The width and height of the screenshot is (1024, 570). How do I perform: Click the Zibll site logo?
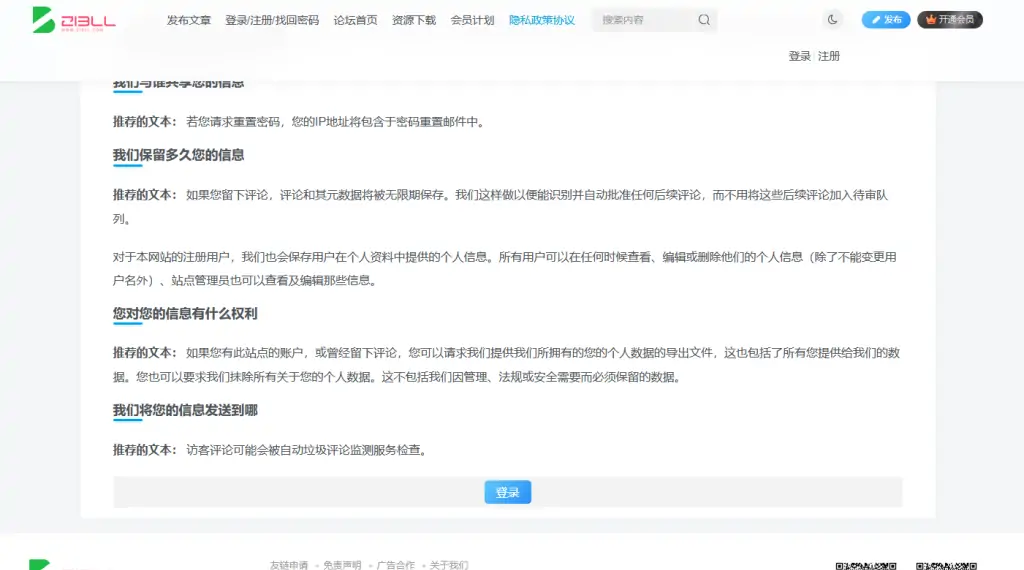[x=74, y=20]
